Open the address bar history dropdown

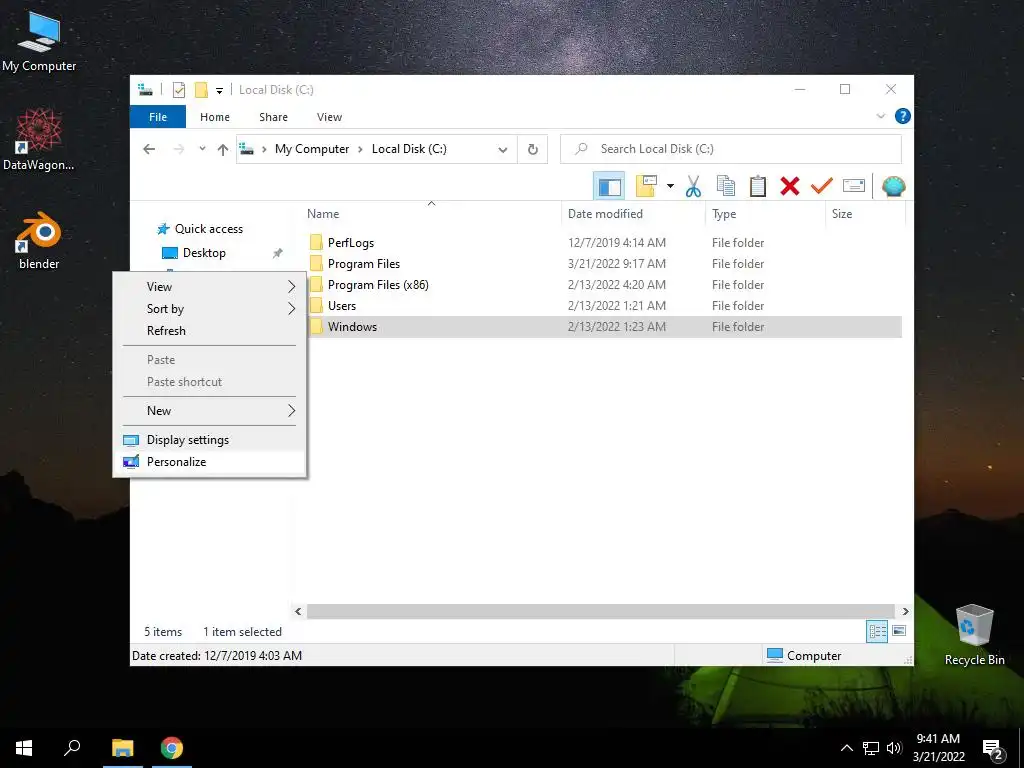(503, 150)
